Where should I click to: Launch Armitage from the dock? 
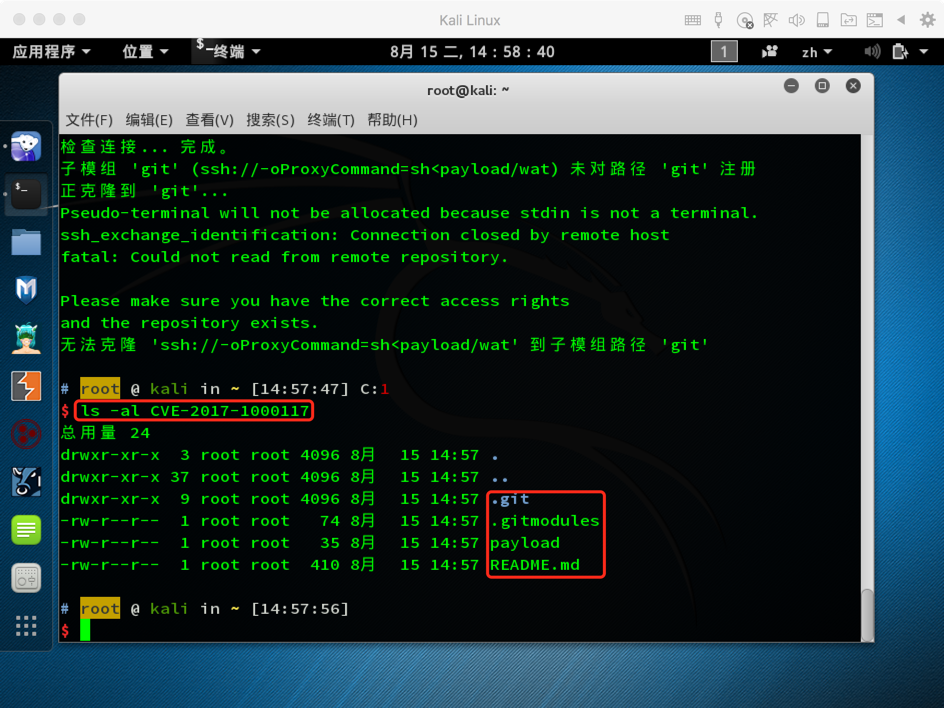(26, 338)
